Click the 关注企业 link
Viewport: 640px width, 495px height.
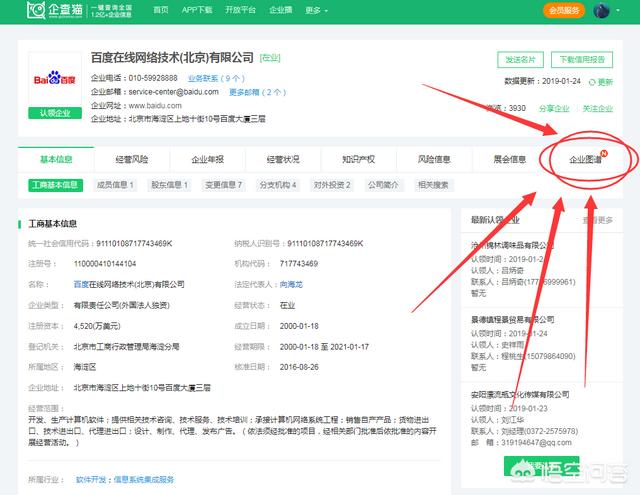pos(598,109)
